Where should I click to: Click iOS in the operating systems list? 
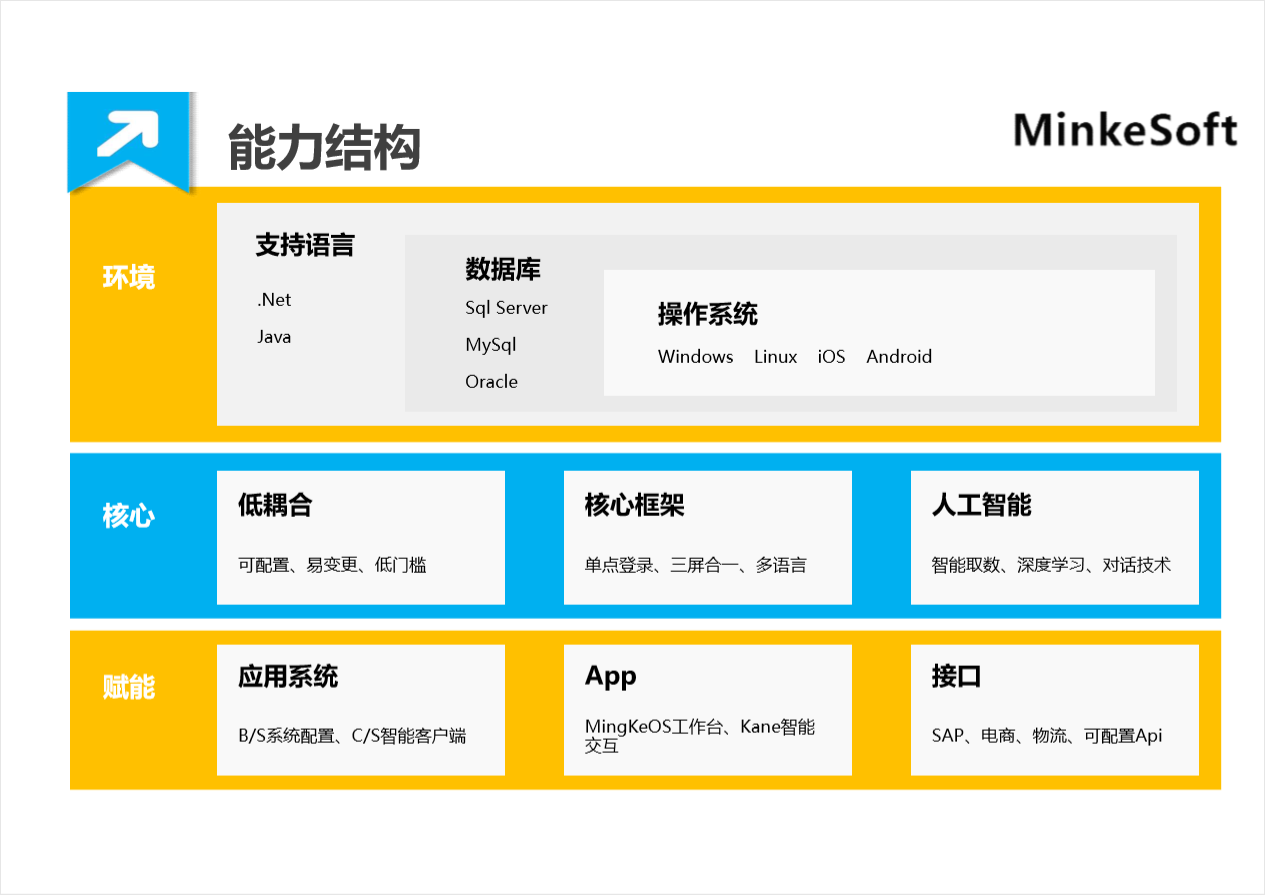pyautogui.click(x=831, y=357)
